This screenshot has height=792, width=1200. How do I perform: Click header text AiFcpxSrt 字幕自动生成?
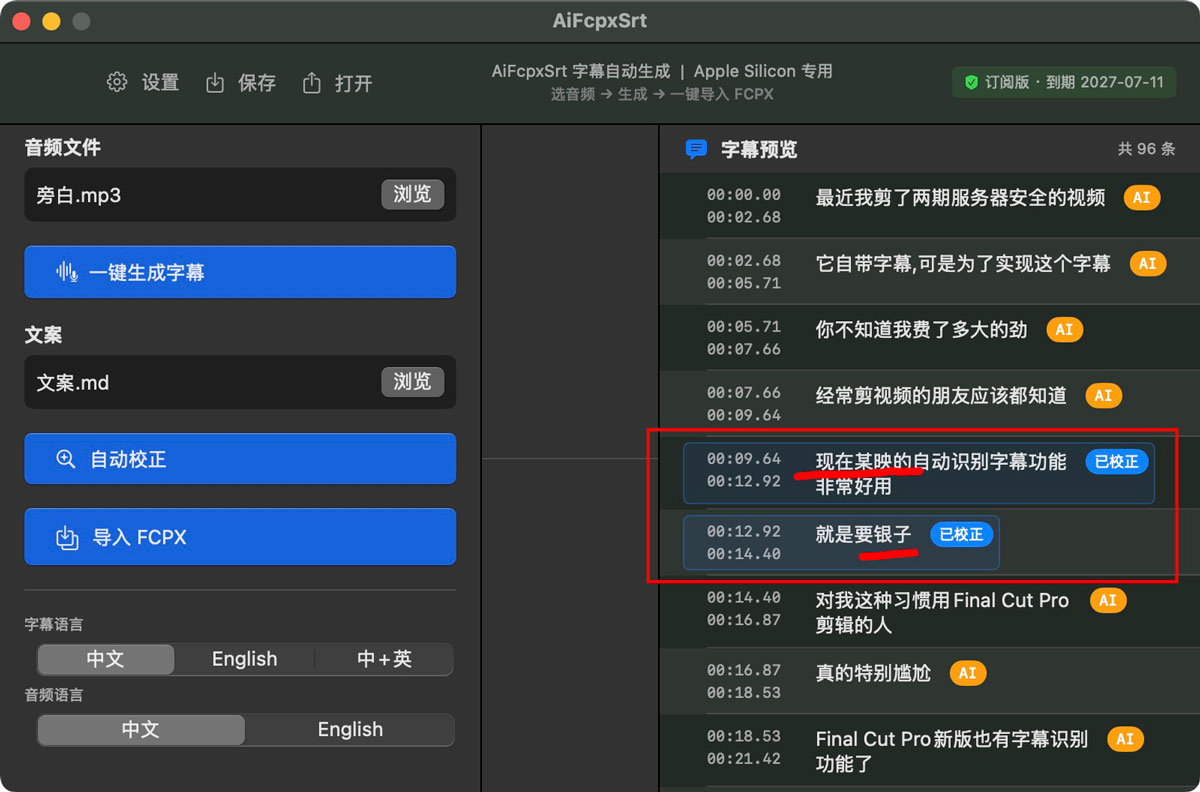coord(581,71)
